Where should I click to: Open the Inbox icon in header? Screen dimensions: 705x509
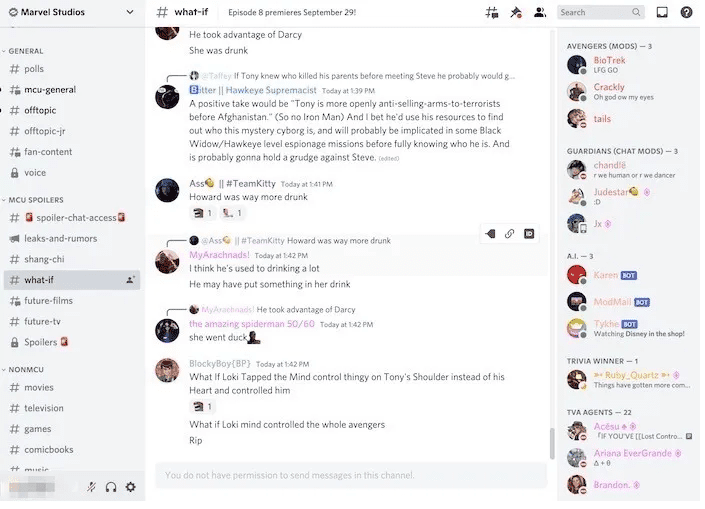tap(662, 13)
